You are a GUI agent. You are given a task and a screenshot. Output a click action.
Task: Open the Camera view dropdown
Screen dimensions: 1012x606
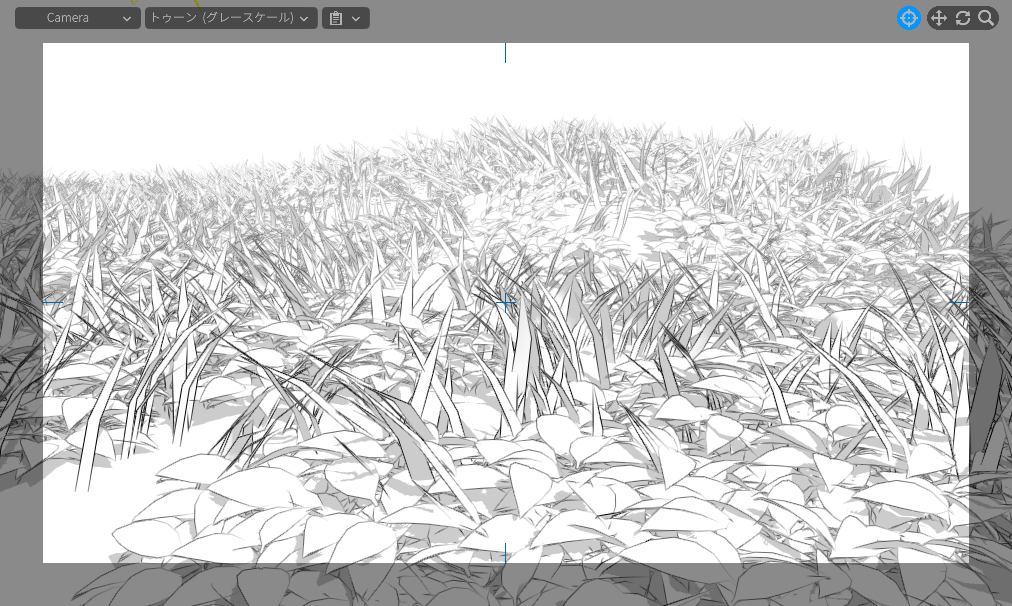(x=77, y=18)
